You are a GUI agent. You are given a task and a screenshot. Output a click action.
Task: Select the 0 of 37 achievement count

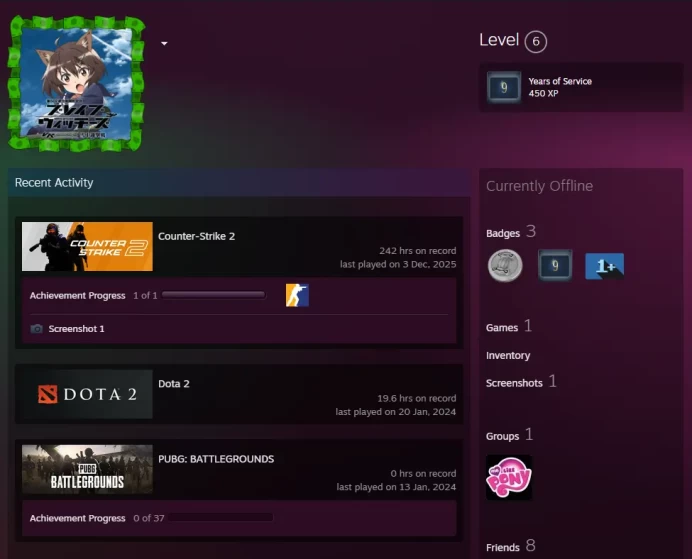tap(149, 518)
